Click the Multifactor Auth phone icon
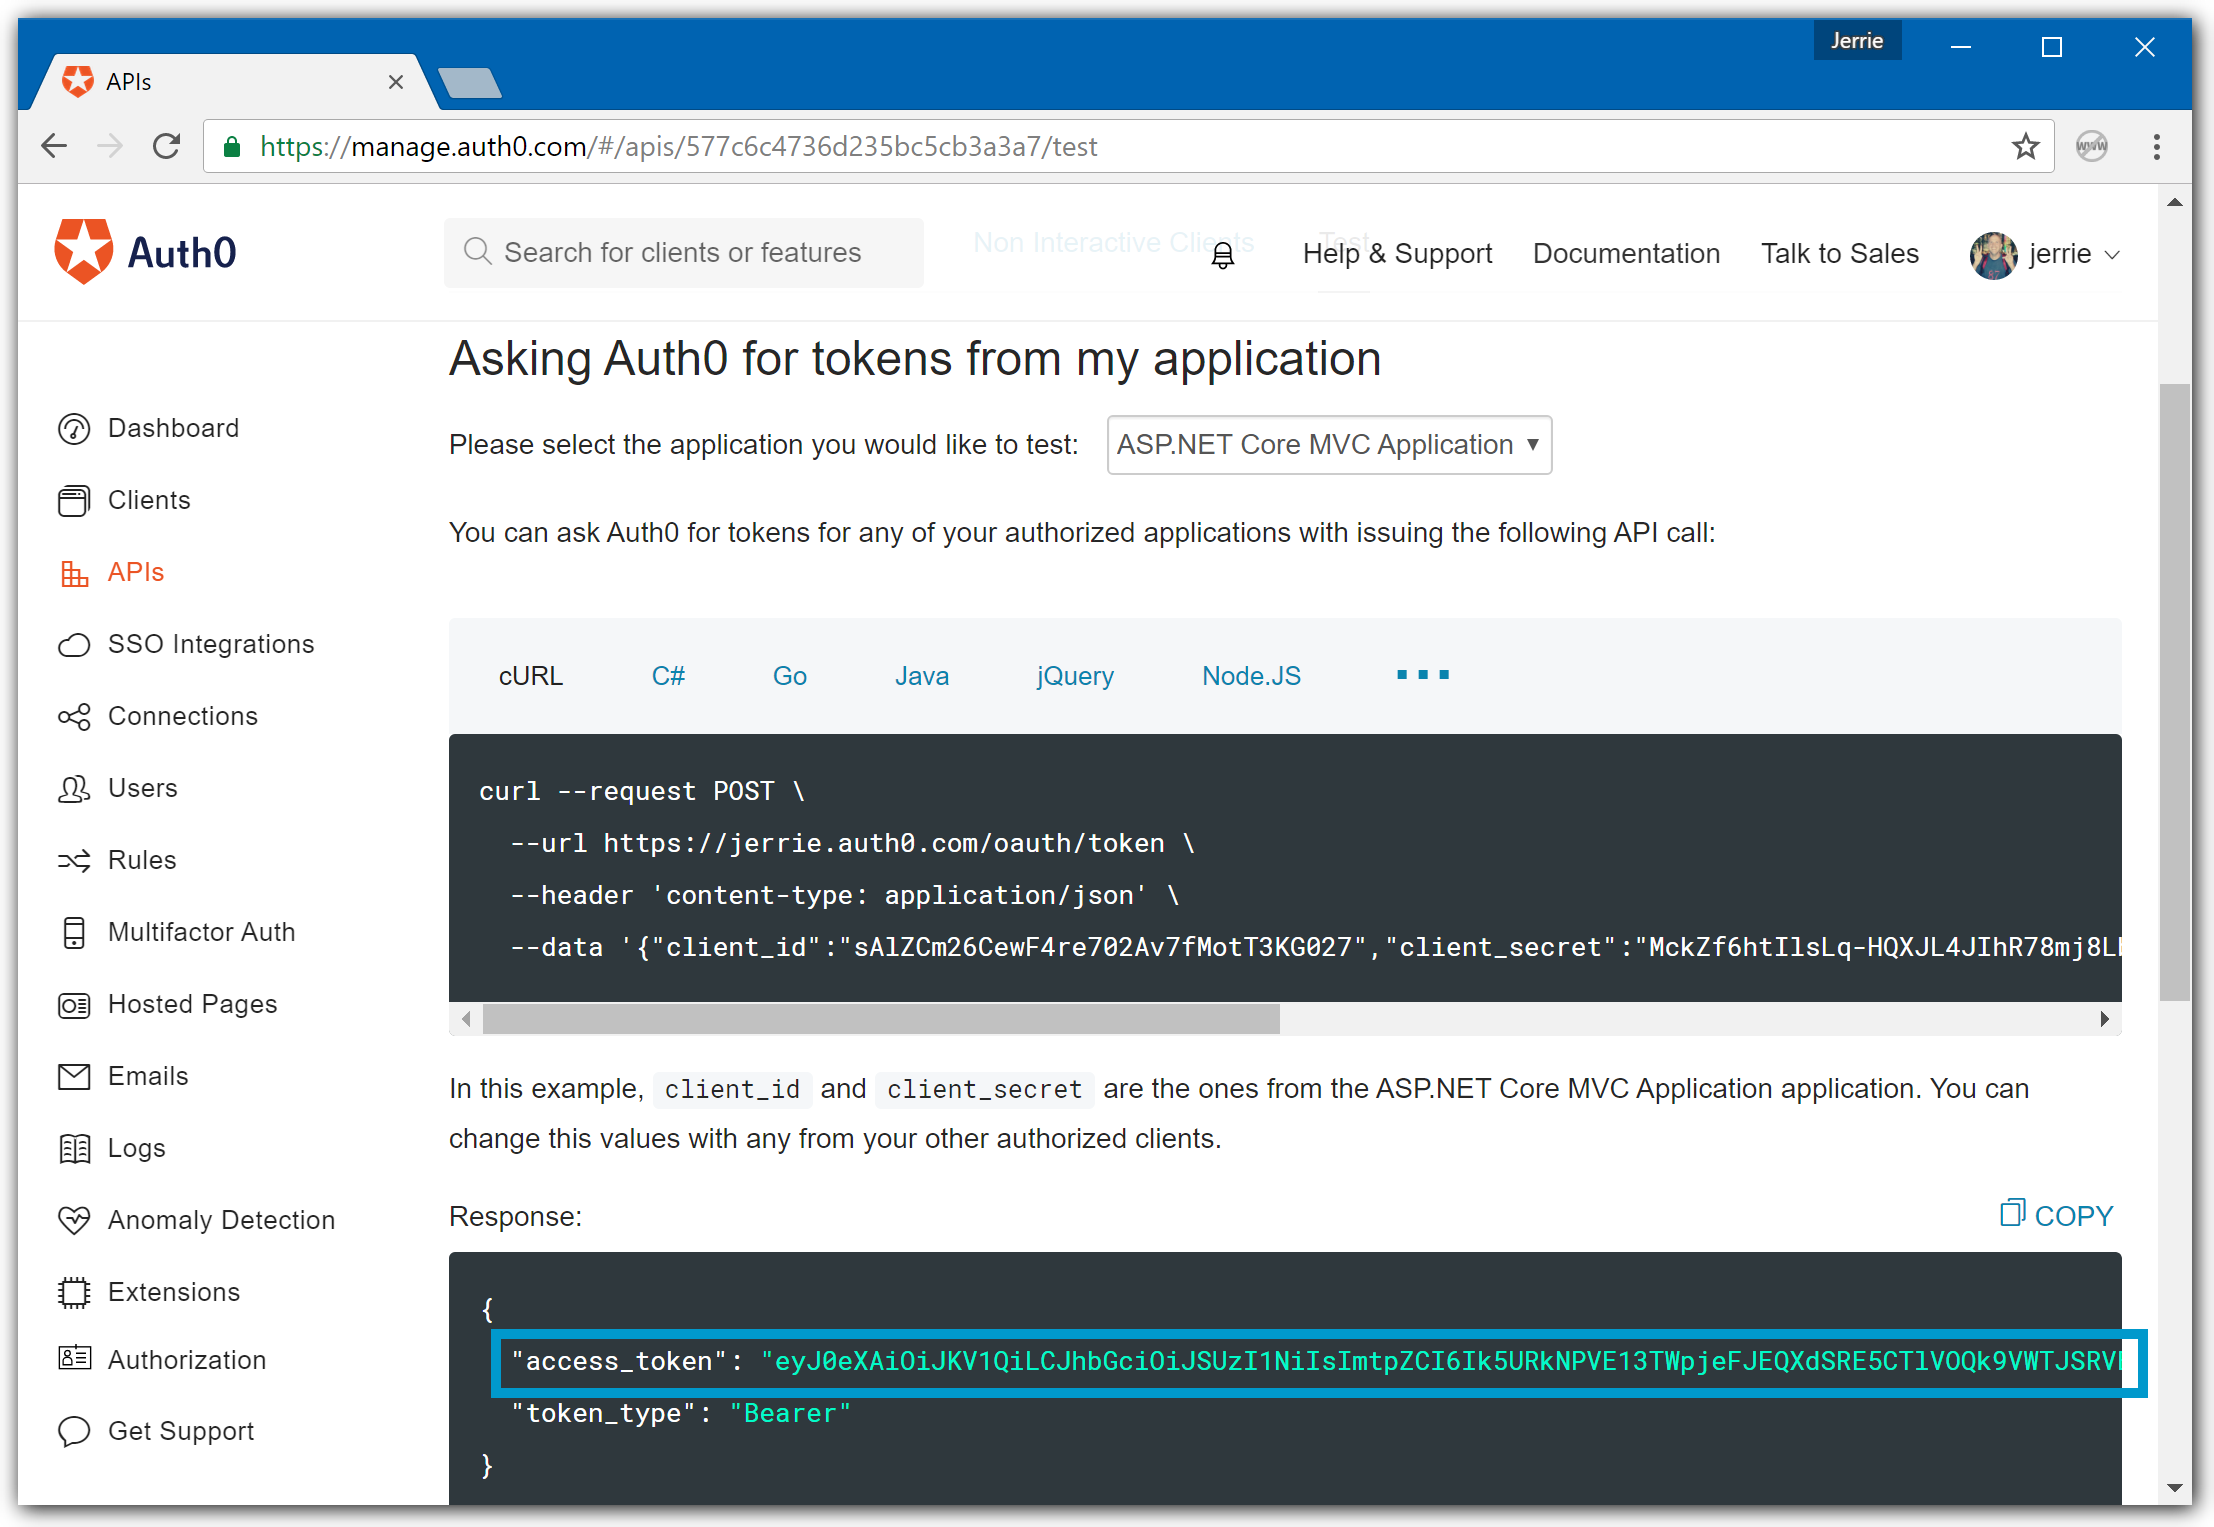2214x1527 pixels. (x=74, y=933)
